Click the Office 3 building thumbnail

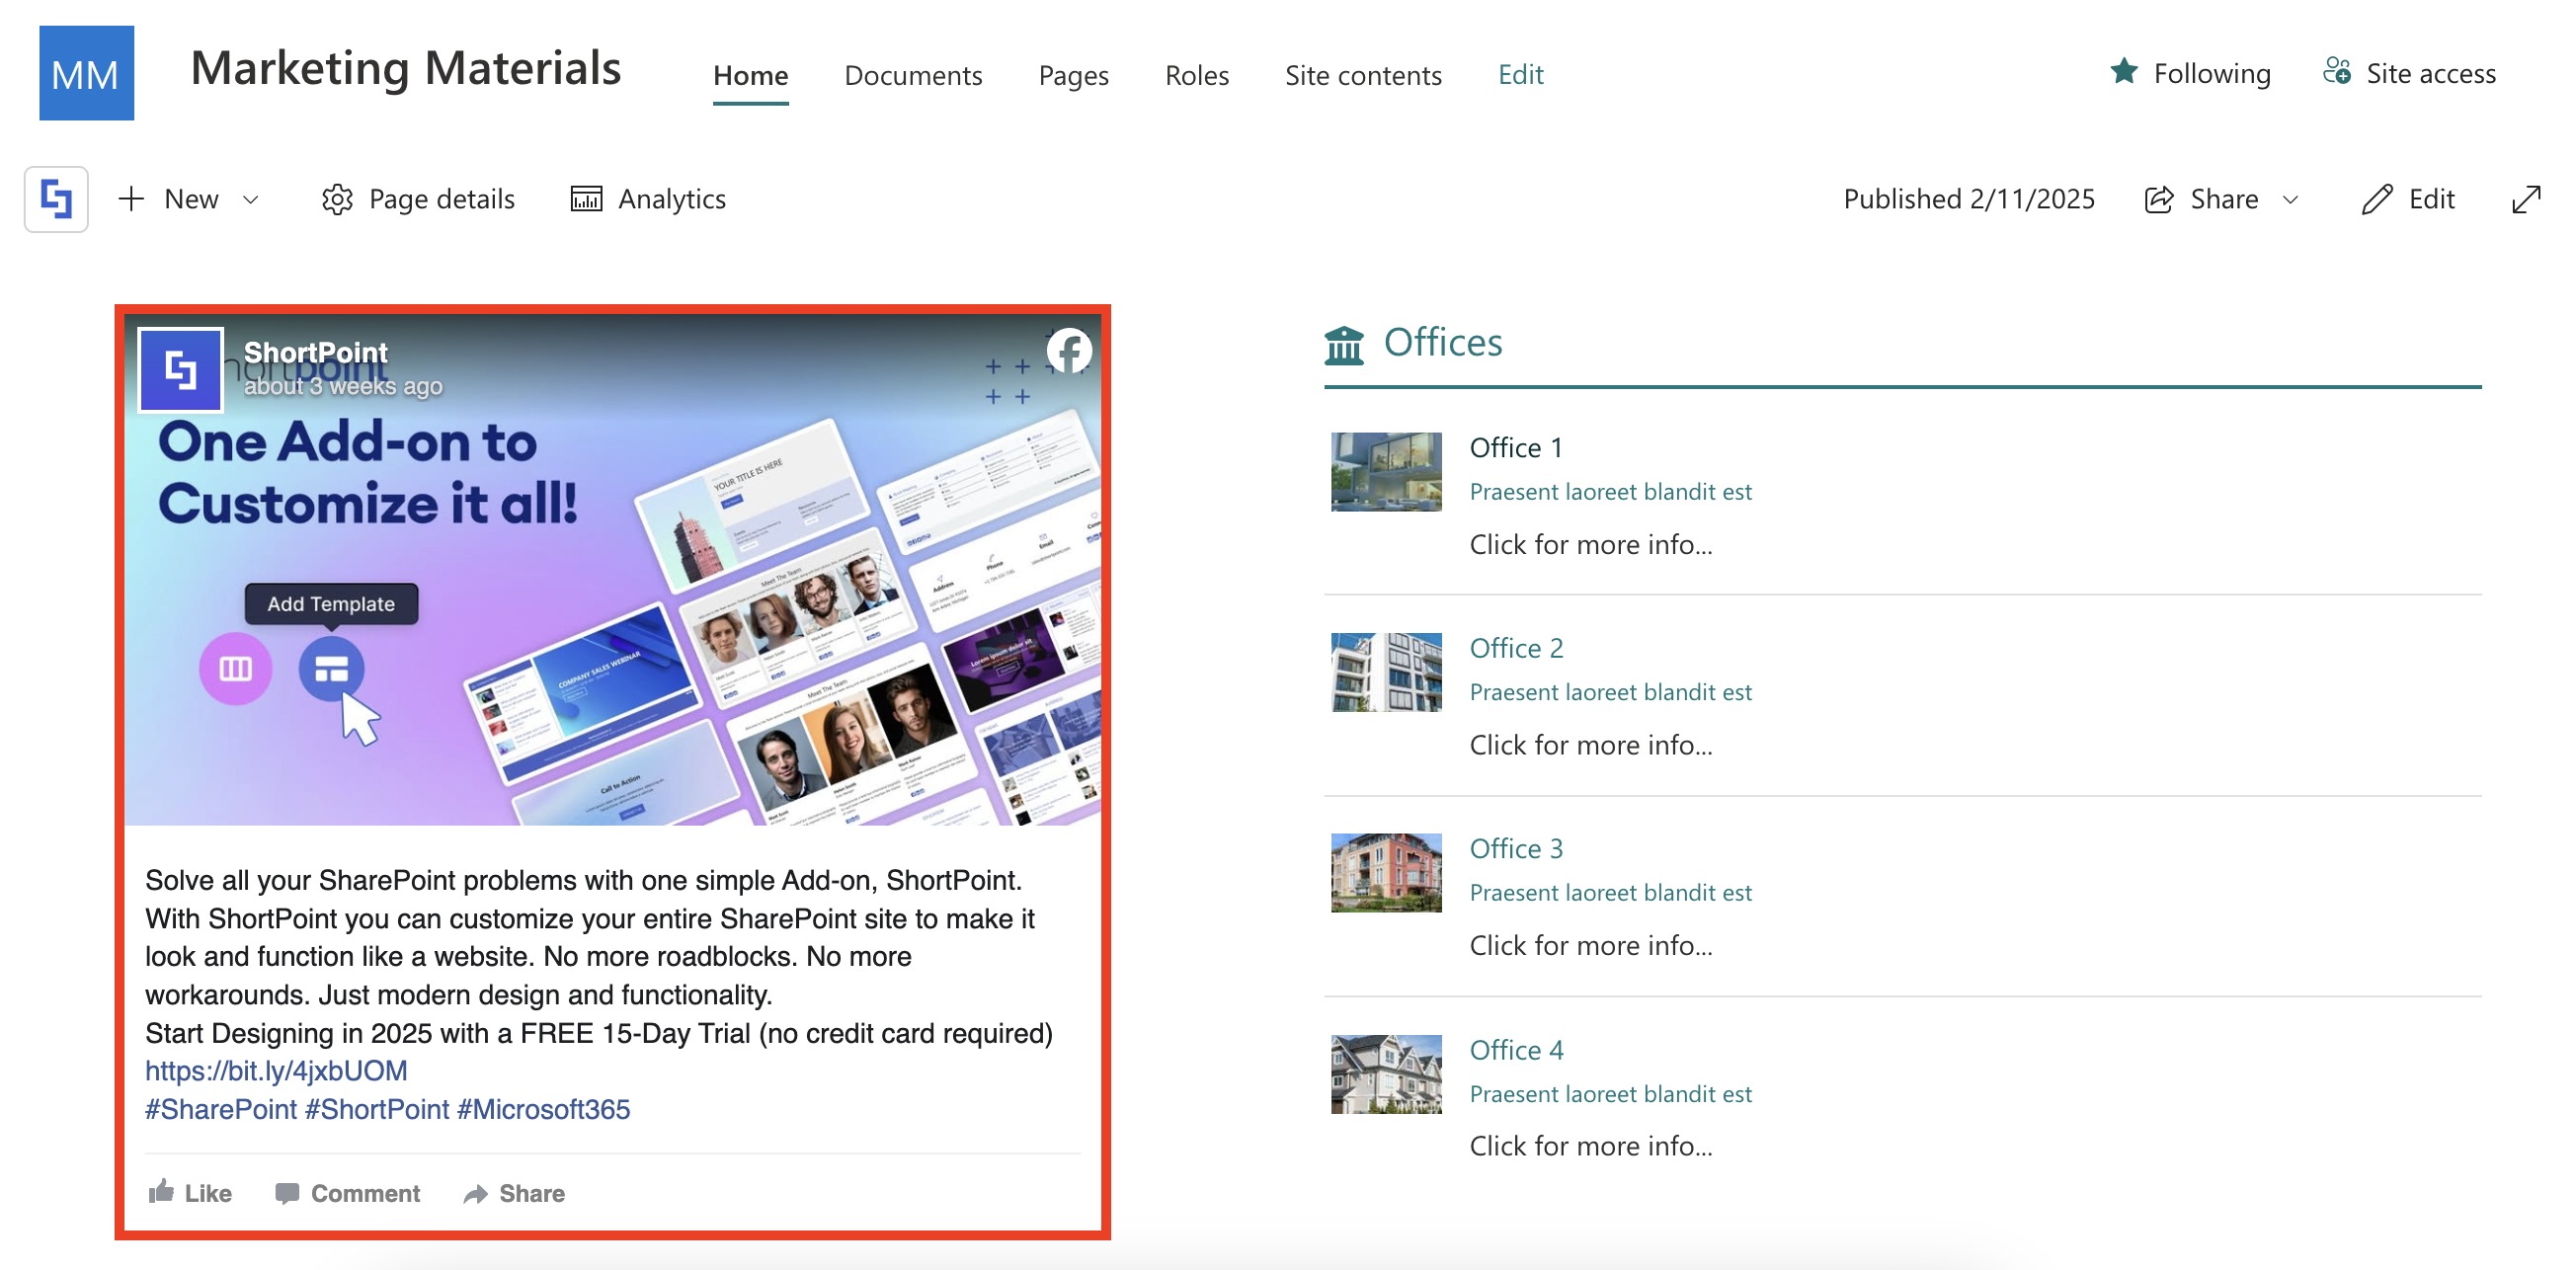click(x=1385, y=872)
